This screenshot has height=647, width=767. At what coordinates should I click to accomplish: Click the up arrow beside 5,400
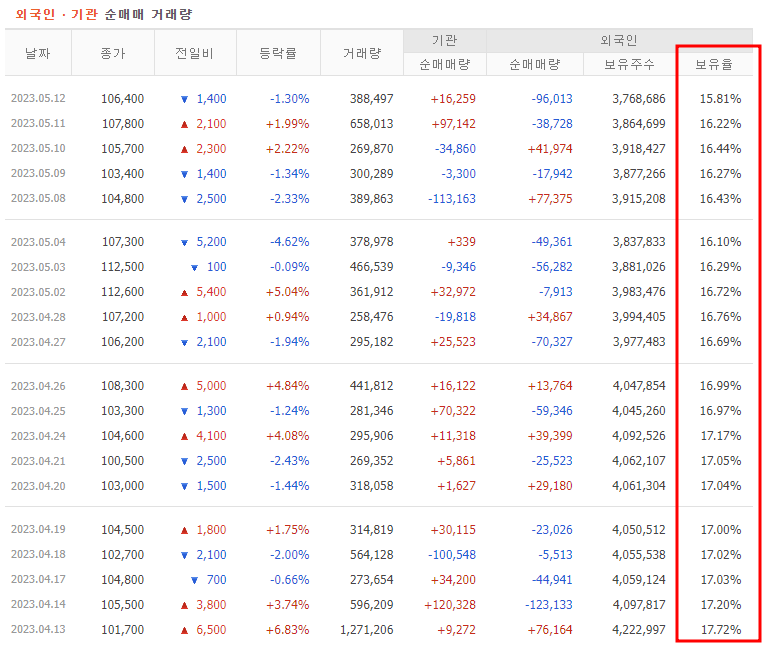pyautogui.click(x=184, y=293)
